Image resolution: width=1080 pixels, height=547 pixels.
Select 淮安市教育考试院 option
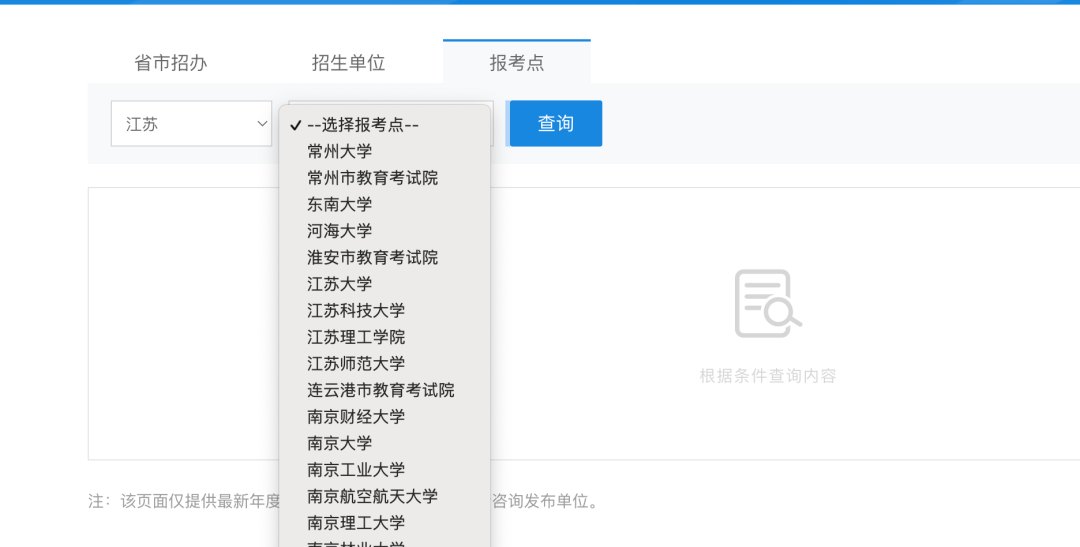coord(385,257)
